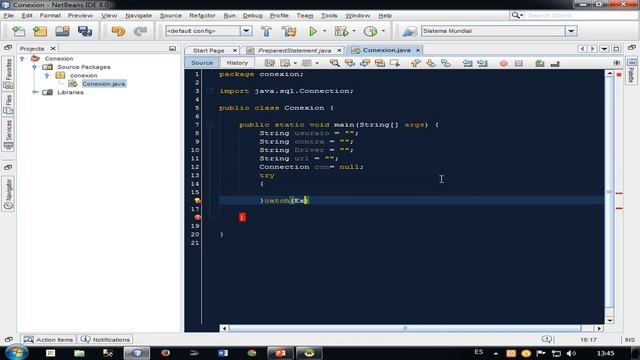Click the error marker on line 18
640x360 pixels.
click(198, 218)
